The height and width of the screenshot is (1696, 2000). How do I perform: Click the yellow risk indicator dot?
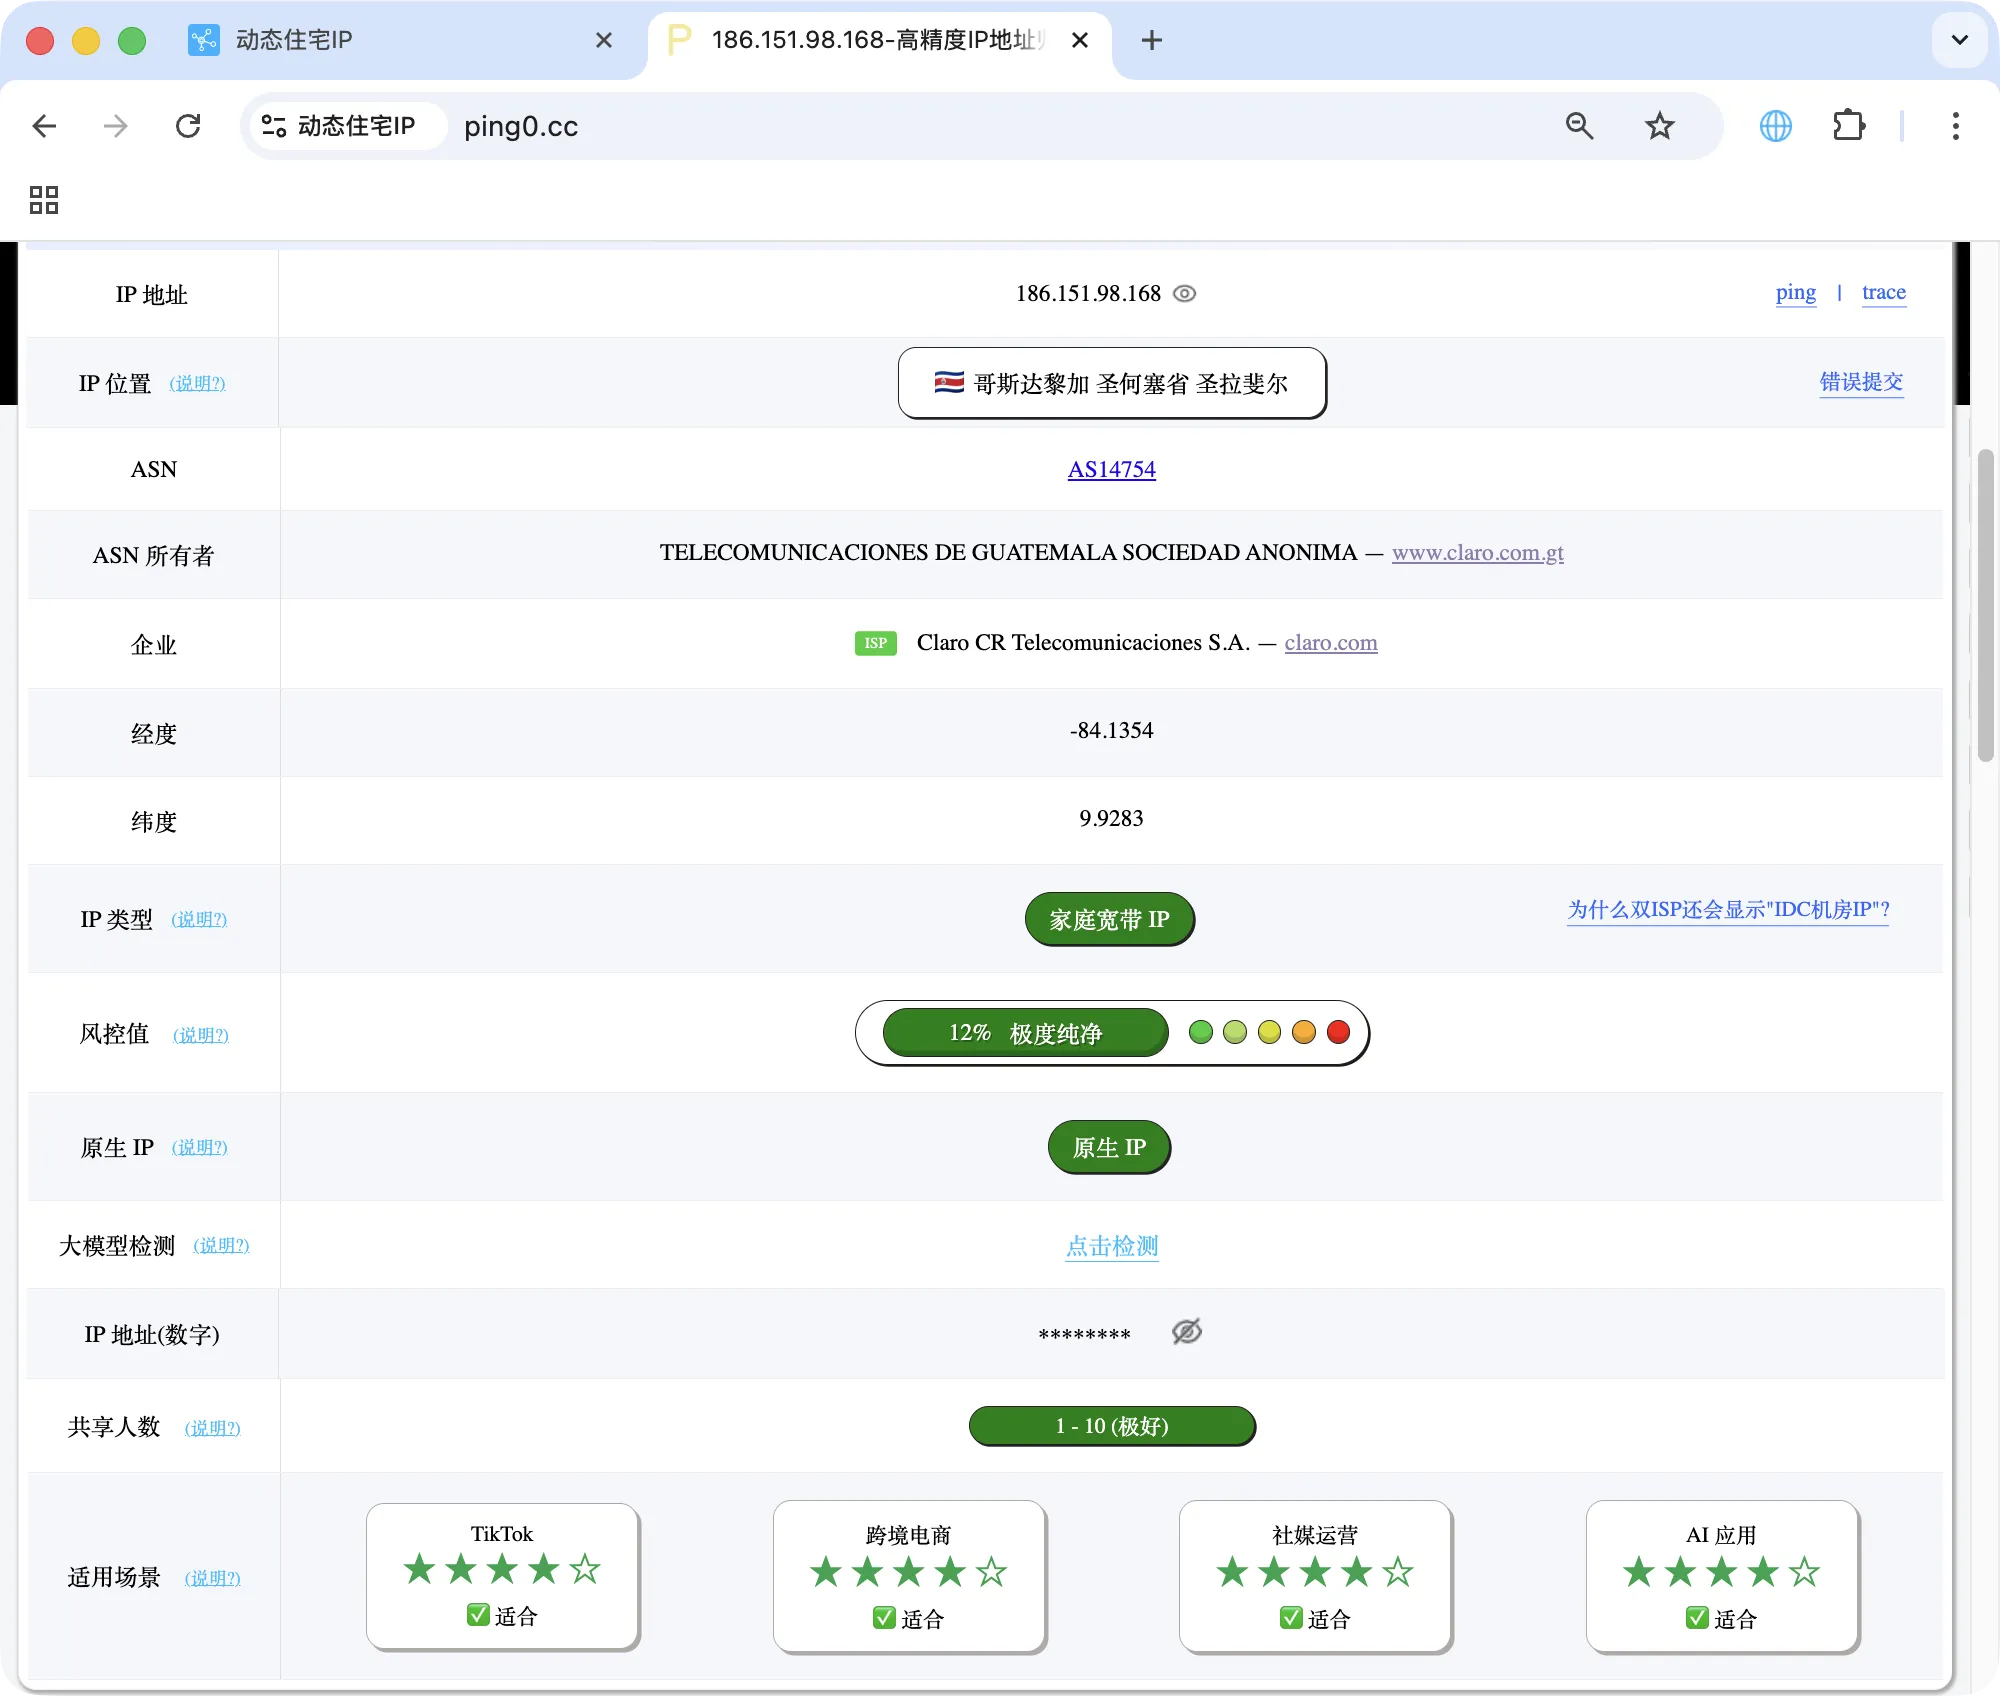1269,1032
